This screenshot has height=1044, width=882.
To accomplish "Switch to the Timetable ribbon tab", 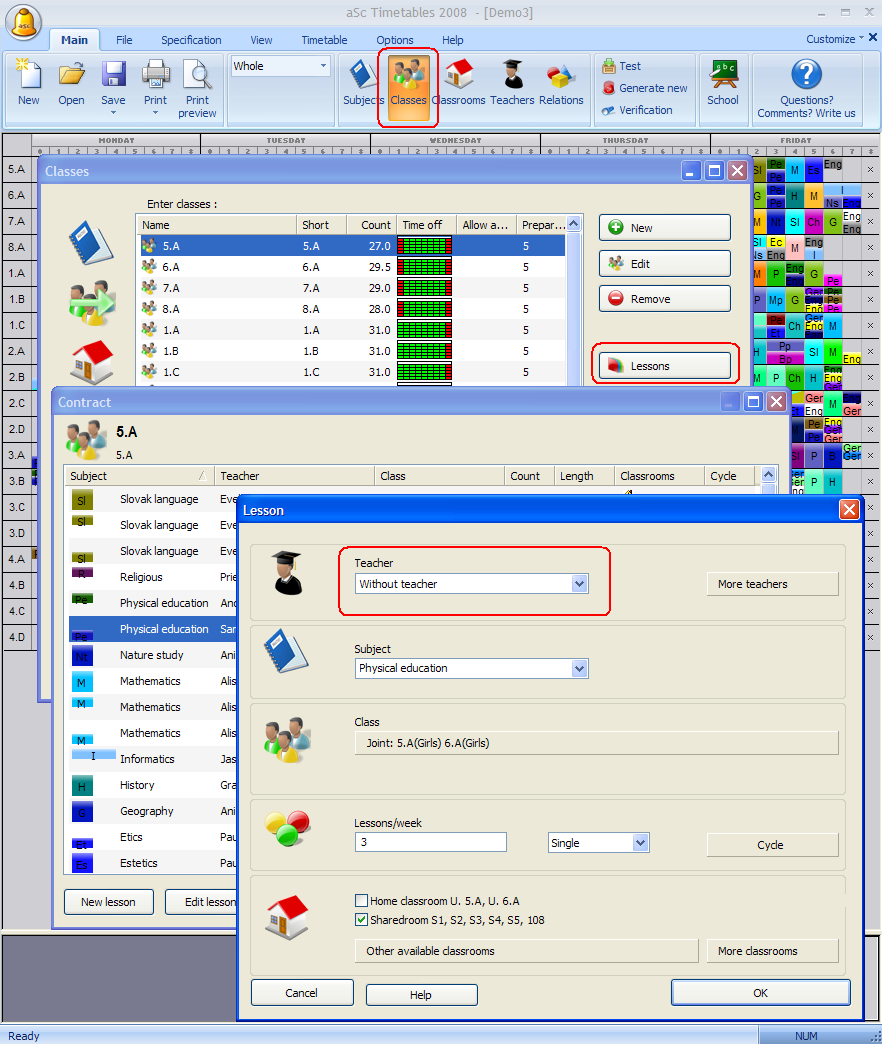I will (x=324, y=40).
